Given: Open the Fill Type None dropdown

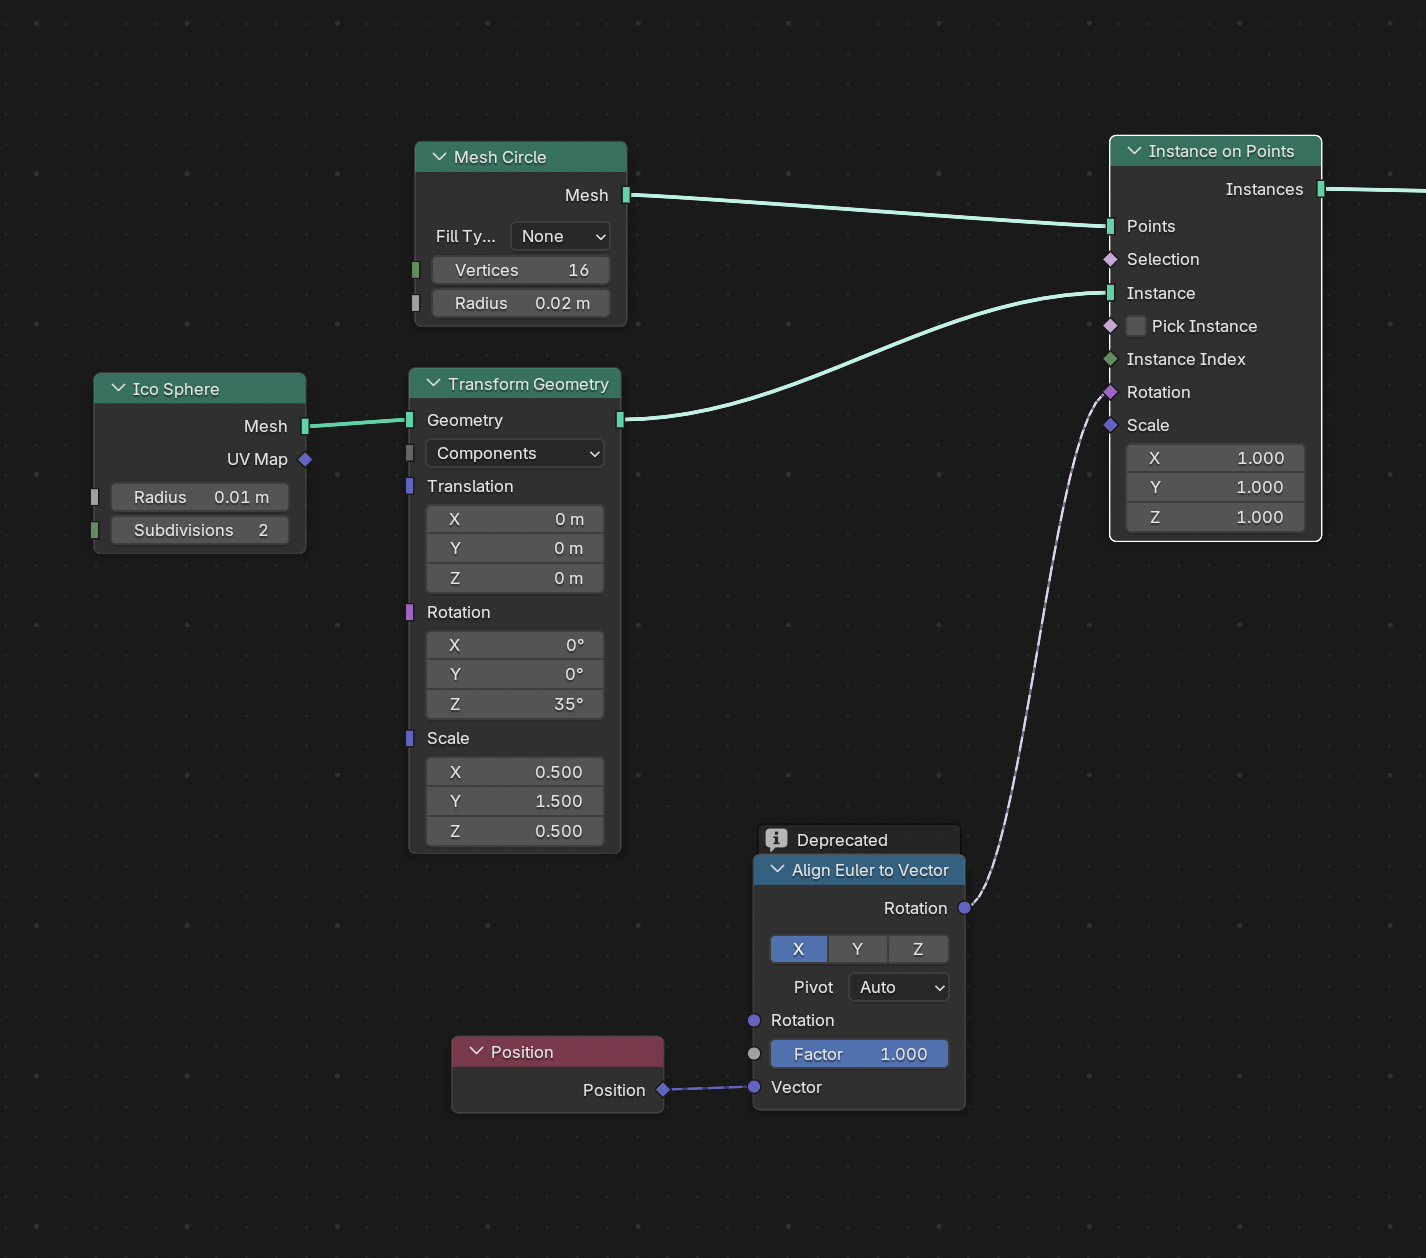Looking at the screenshot, I should coord(560,236).
